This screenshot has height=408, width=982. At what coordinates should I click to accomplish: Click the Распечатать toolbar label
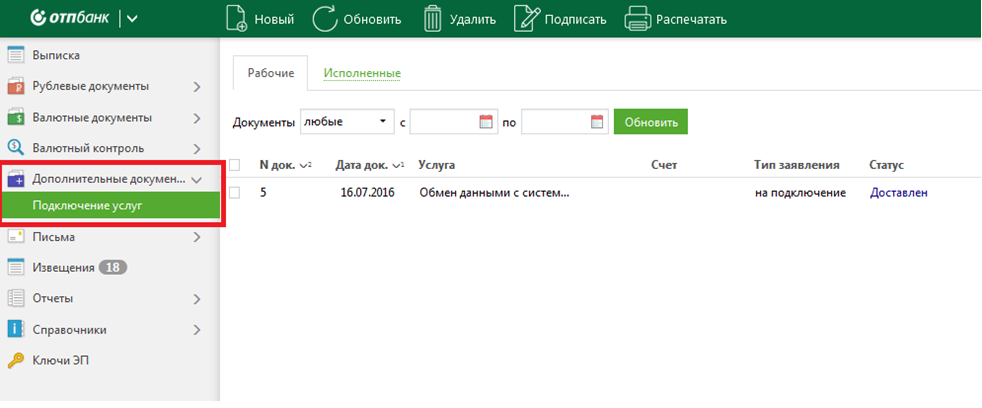691,19
